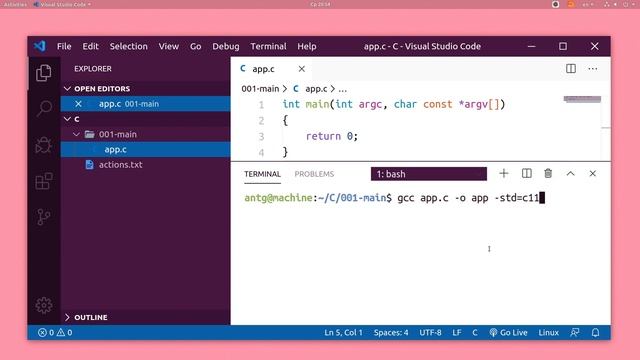
Task: Click the feedback icon in status bar
Action: pyautogui.click(x=575, y=333)
